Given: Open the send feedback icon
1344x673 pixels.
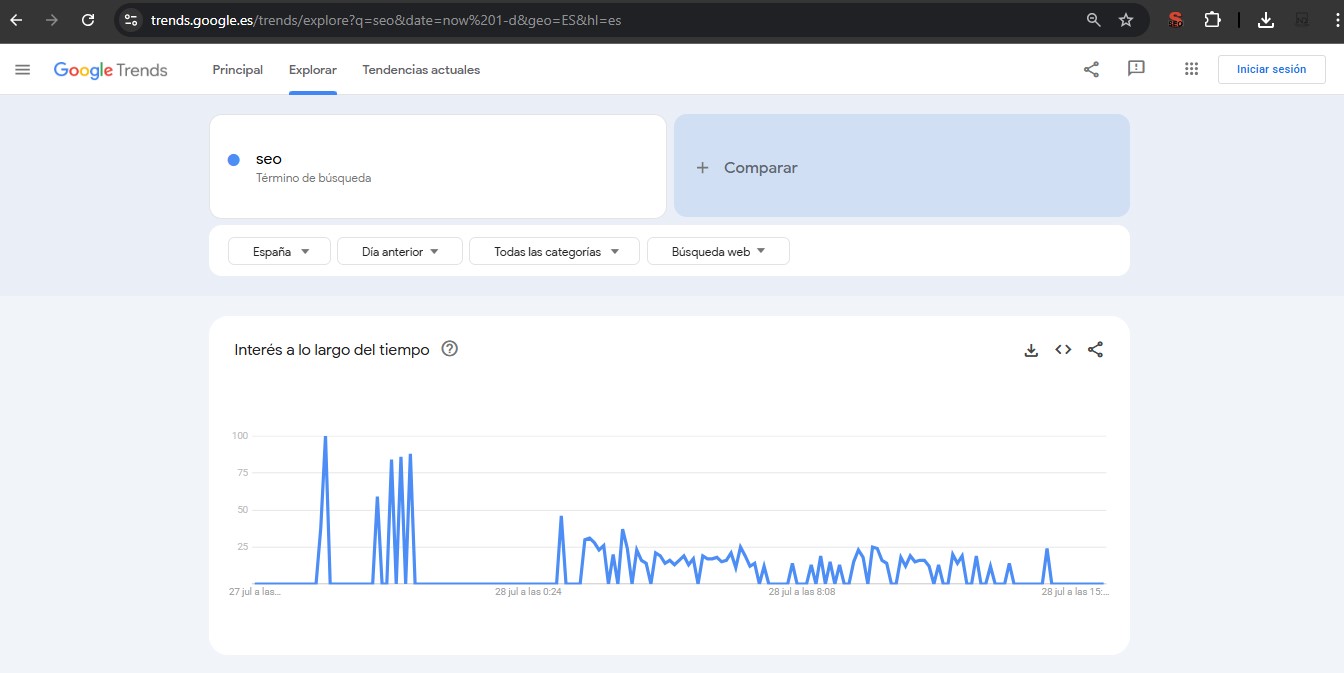Looking at the screenshot, I should (x=1136, y=69).
